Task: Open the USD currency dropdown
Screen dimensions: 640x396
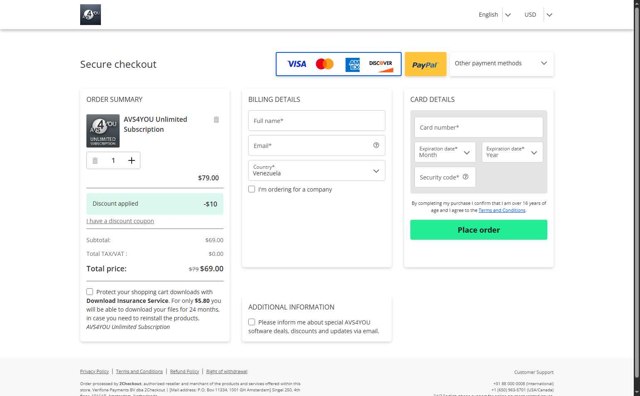Action: 538,15
